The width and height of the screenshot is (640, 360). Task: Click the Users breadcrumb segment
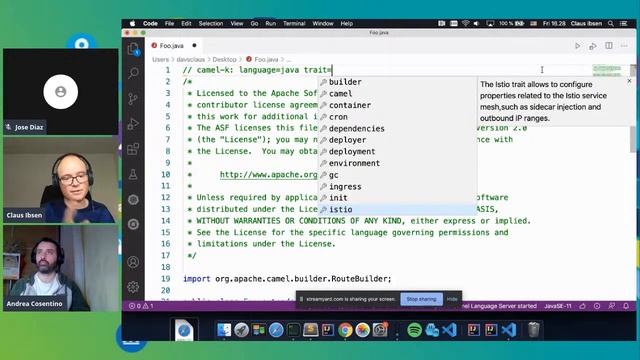160,60
